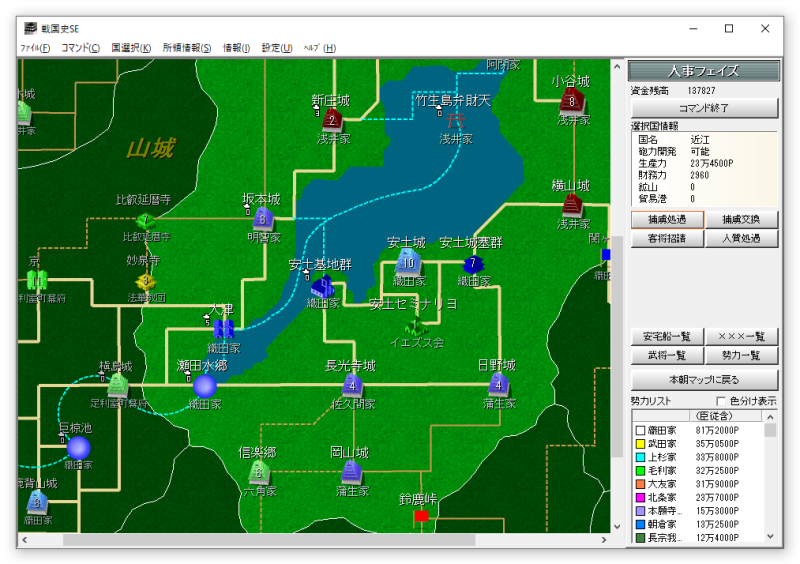Image resolution: width=800 pixels, height=564 pixels.
Task: Click the Okayama castle icon (岡山城)
Action: point(352,473)
